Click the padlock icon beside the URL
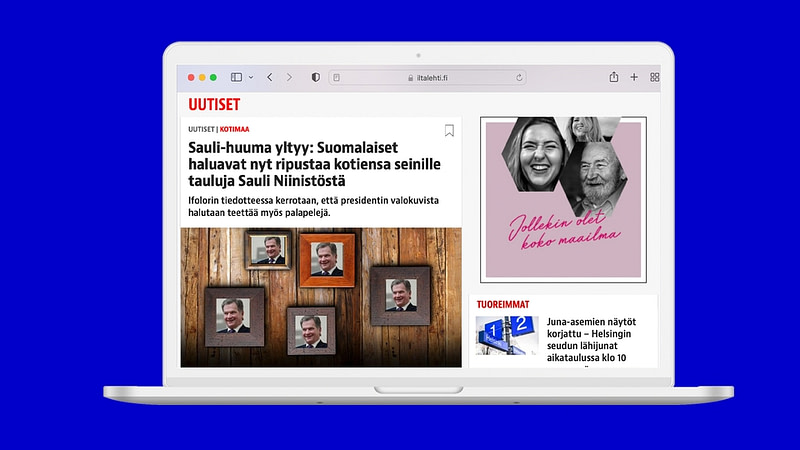 [411, 78]
